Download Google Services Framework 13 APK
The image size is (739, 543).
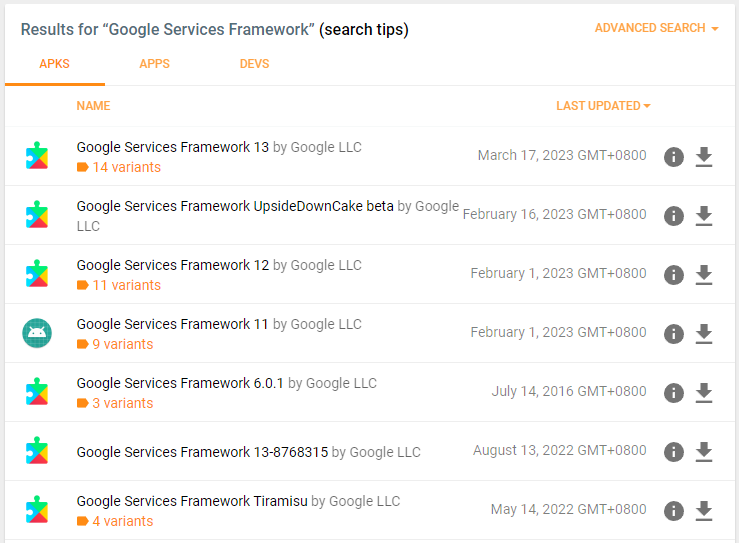703,156
